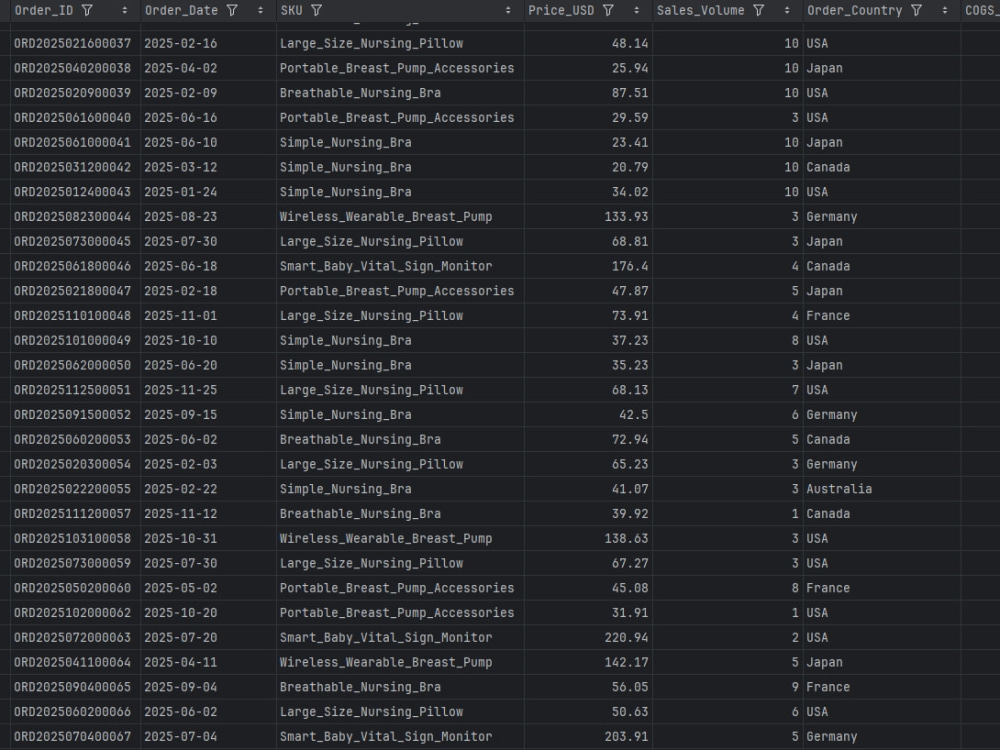Select order ID ORD2025060200066
Screen dimensions: 1000x750
tap(73, 712)
